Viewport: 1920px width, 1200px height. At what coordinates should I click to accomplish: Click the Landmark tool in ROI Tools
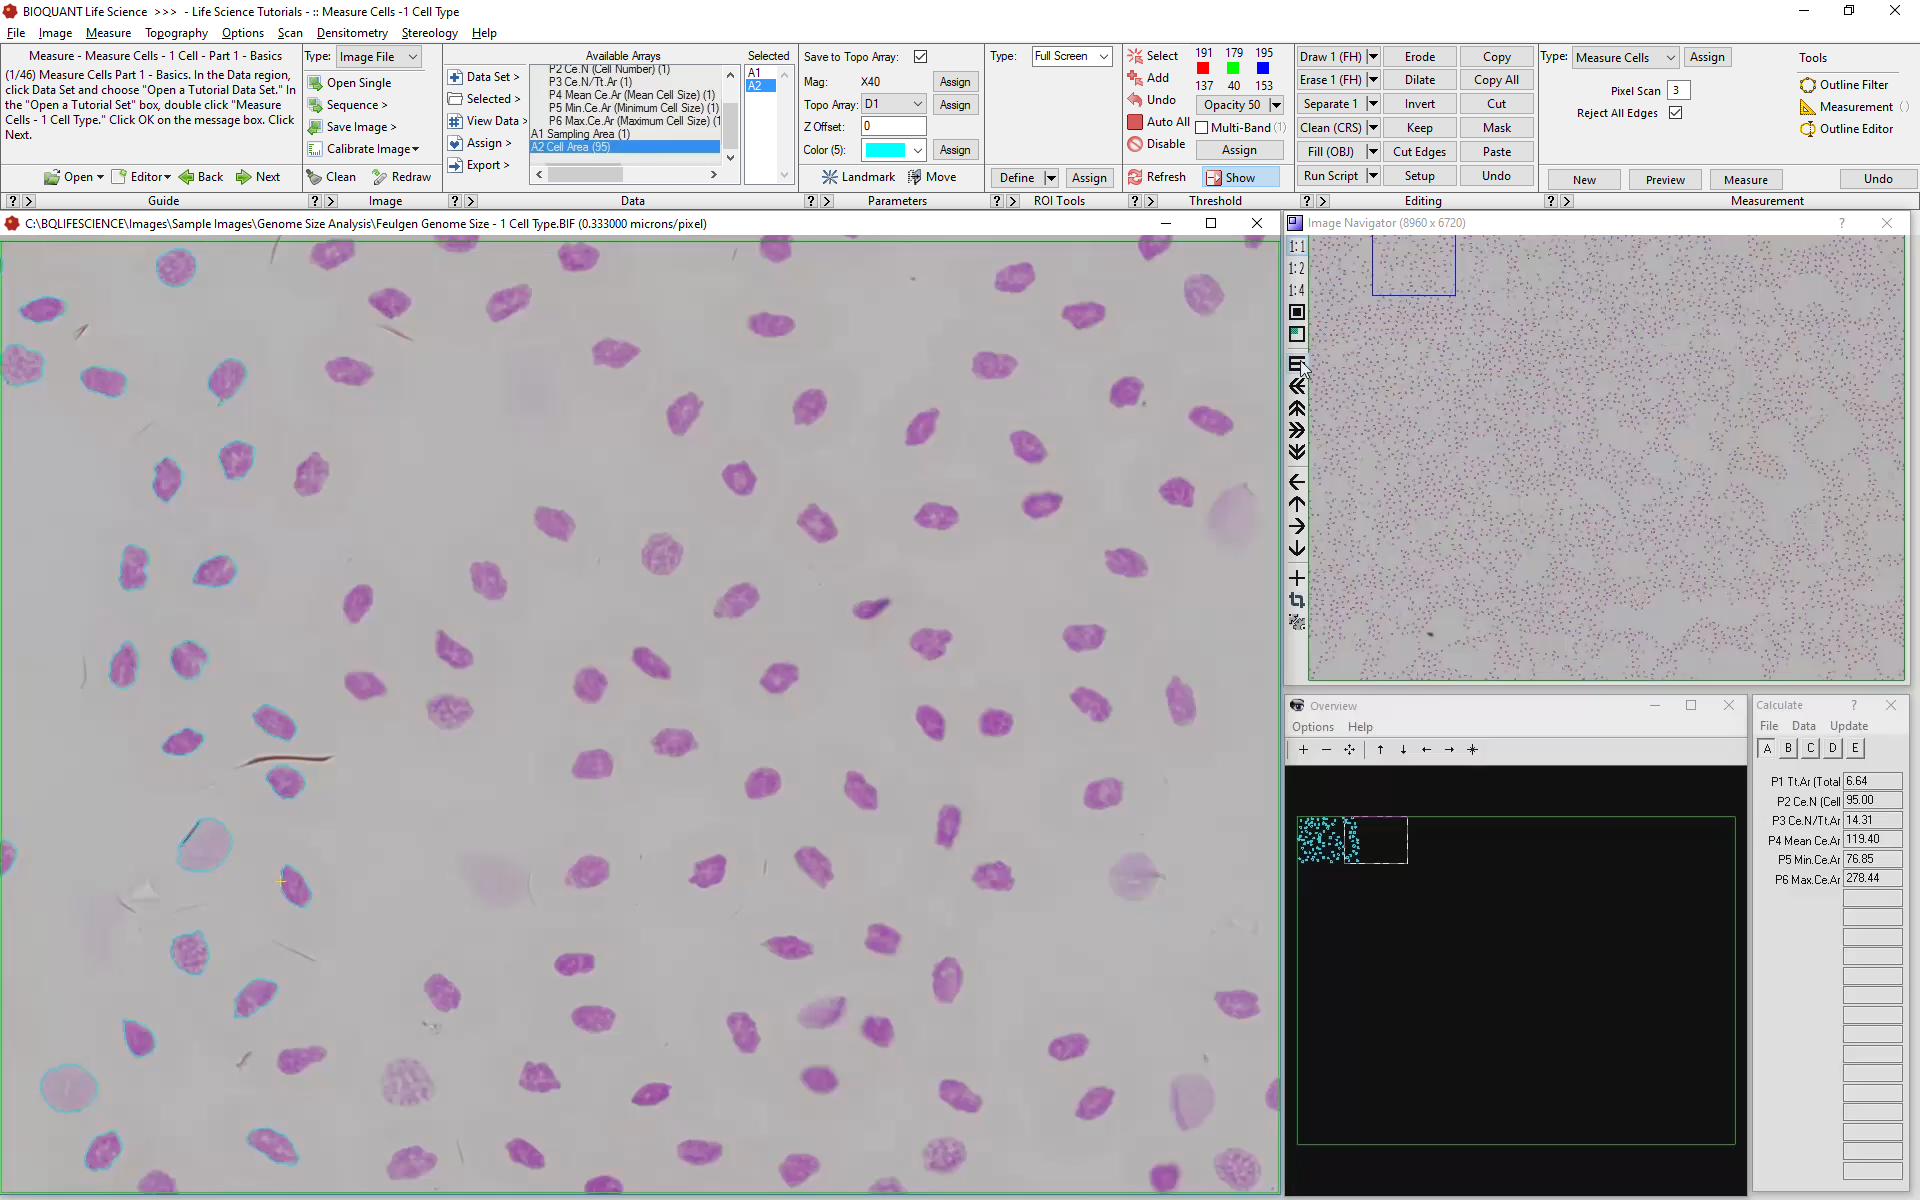[x=856, y=176]
